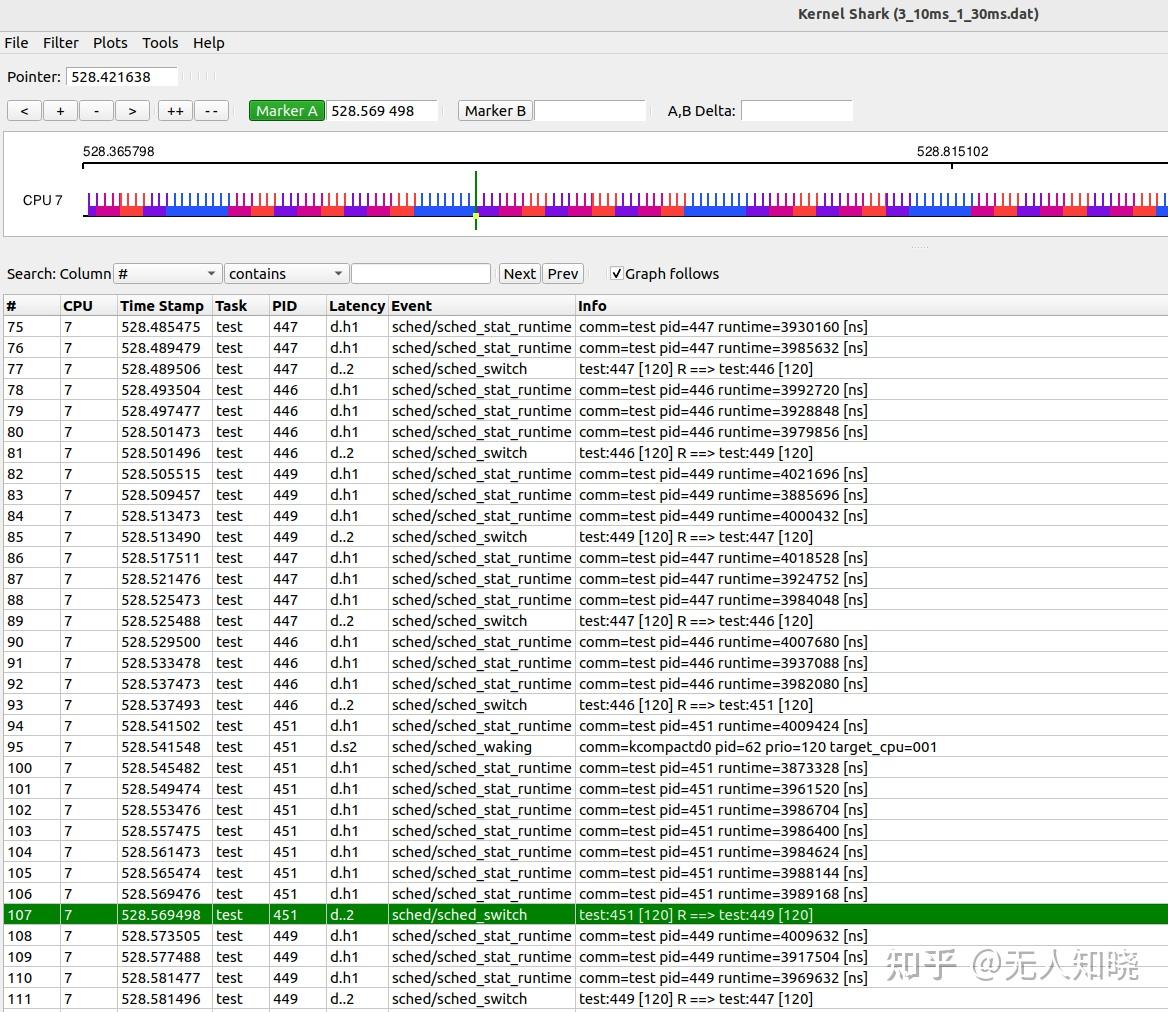Zoom in with the '+' button
1168x1012 pixels.
60,111
